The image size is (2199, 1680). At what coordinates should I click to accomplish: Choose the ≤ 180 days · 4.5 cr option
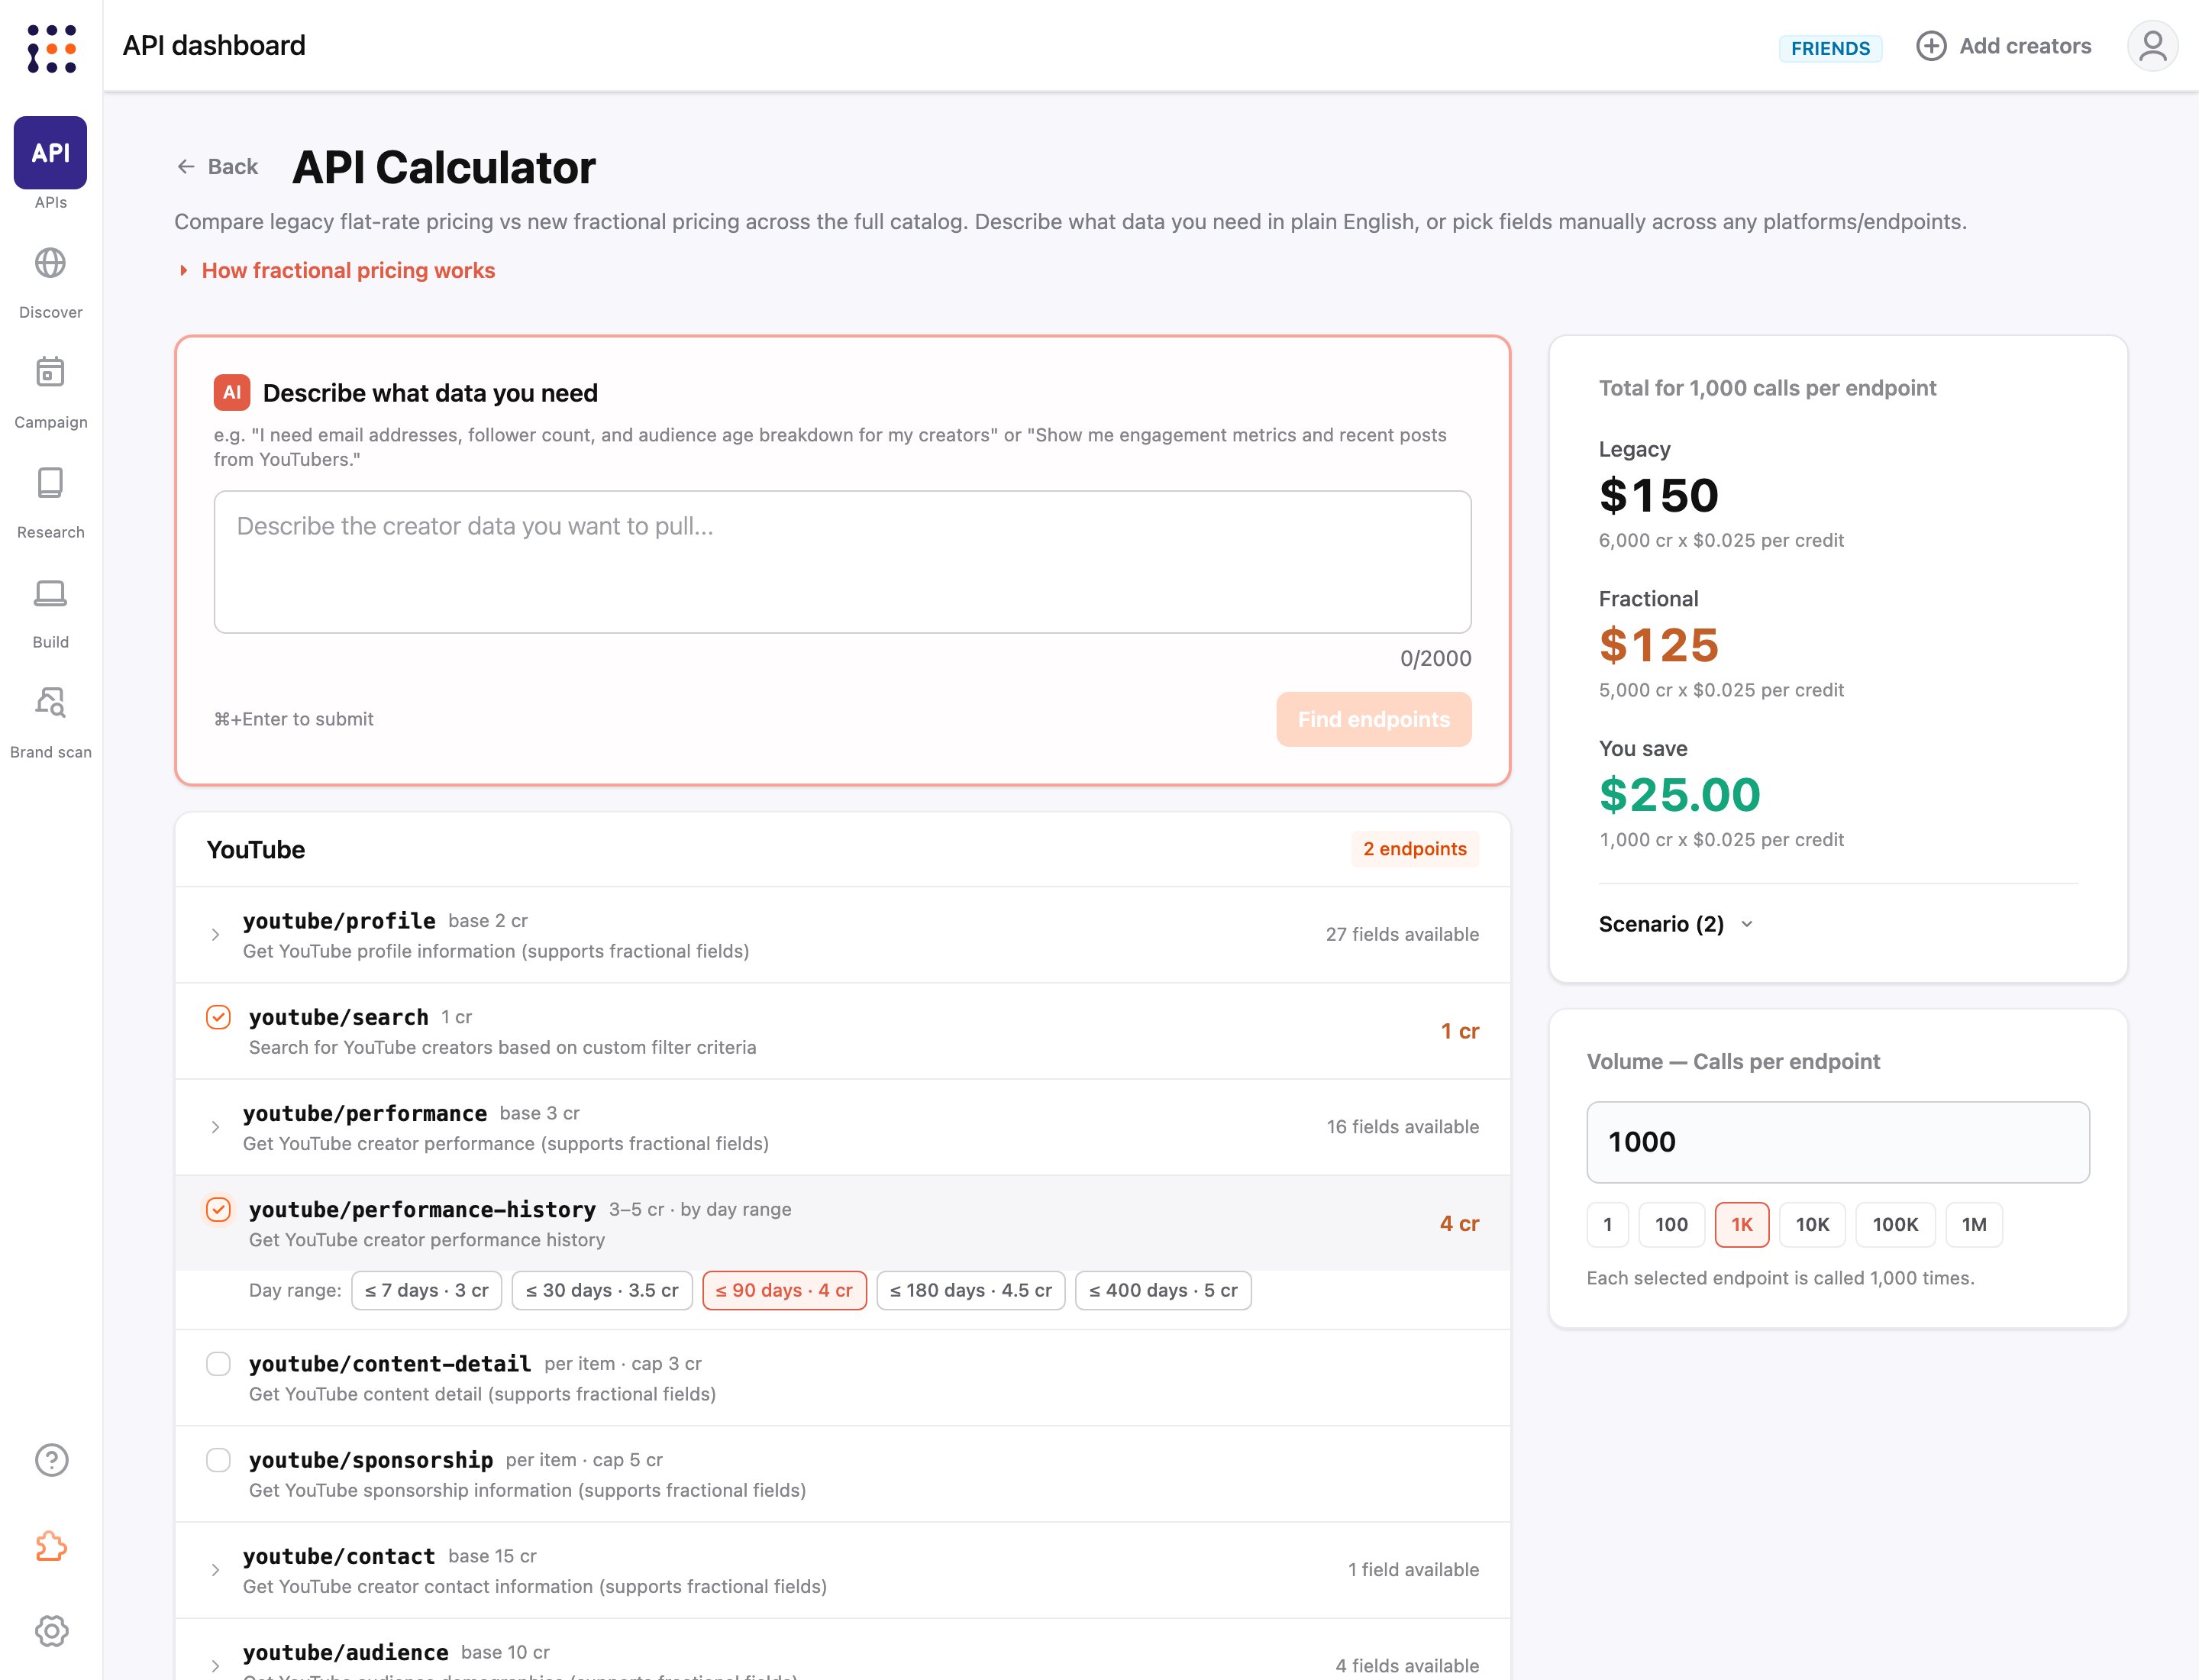tap(970, 1290)
